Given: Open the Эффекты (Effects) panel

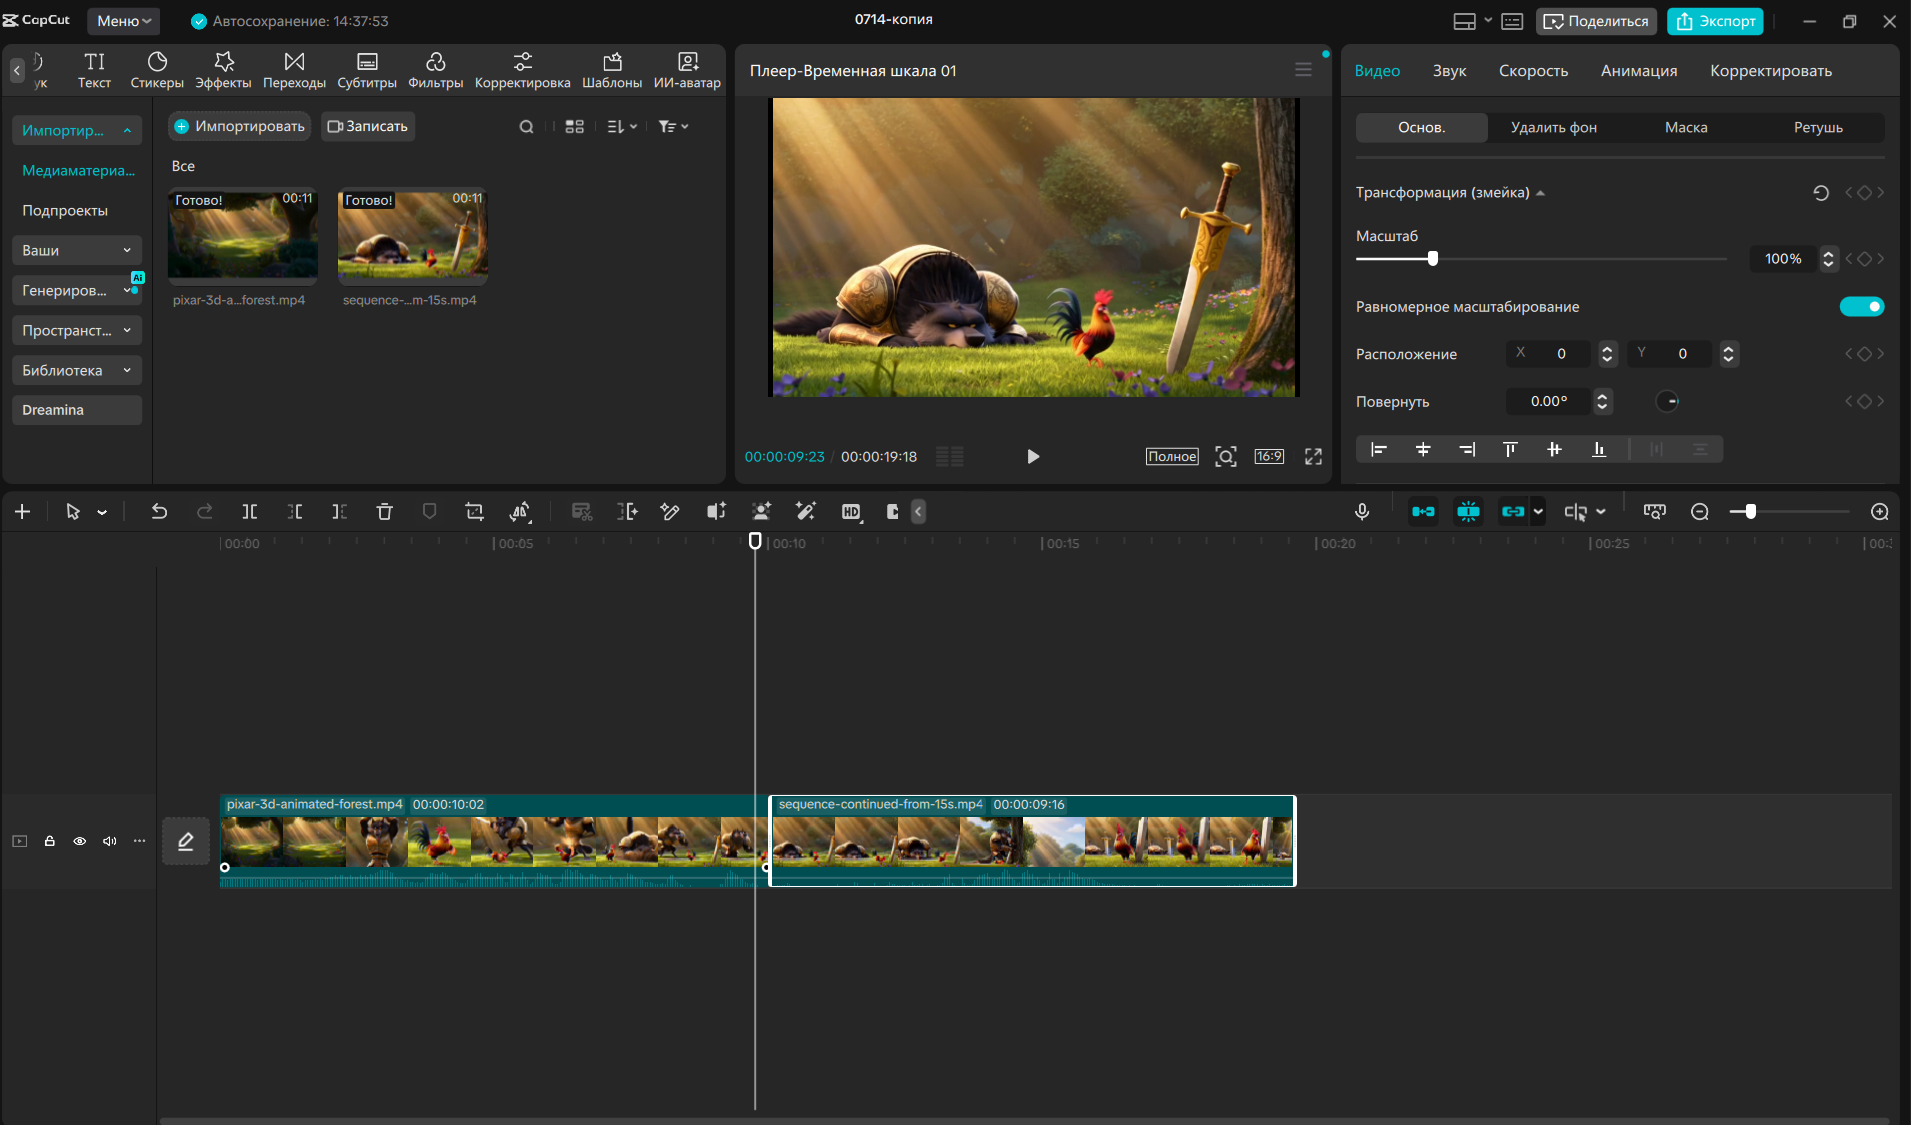Looking at the screenshot, I should tap(223, 70).
